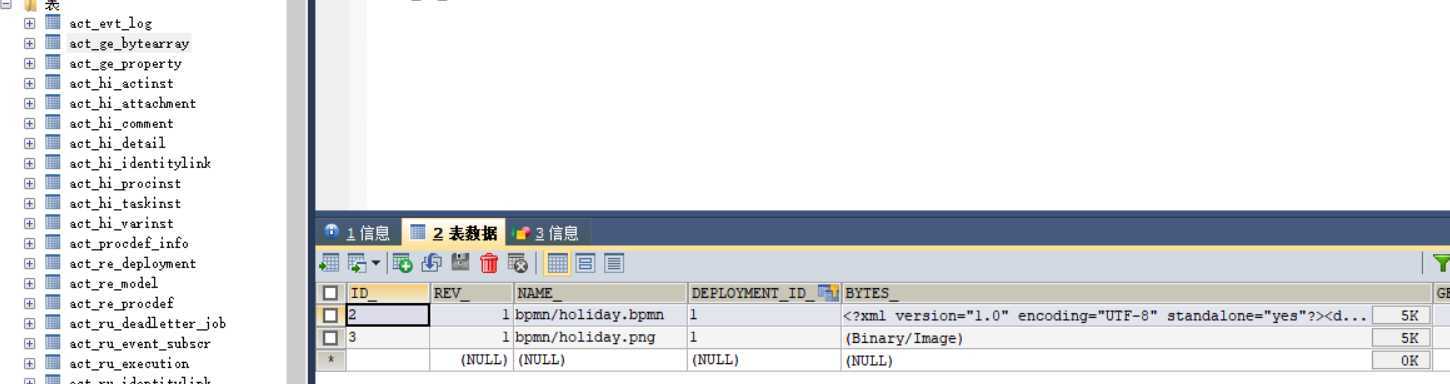1450x384 pixels.
Task: Click the (Binary/Image) bytes cell
Action: click(x=1107, y=337)
